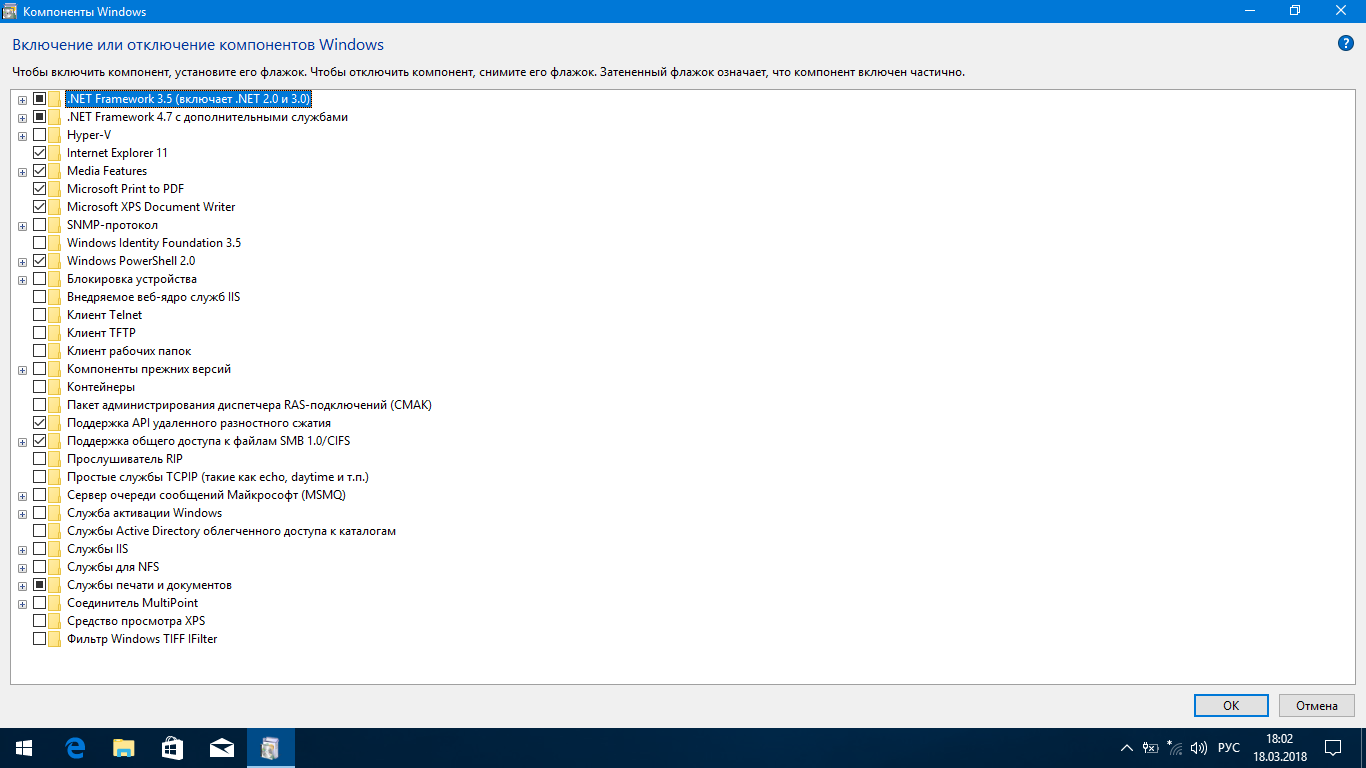1366x768 pixels.
Task: Expand Службы печати и документов node
Action: tap(22, 586)
